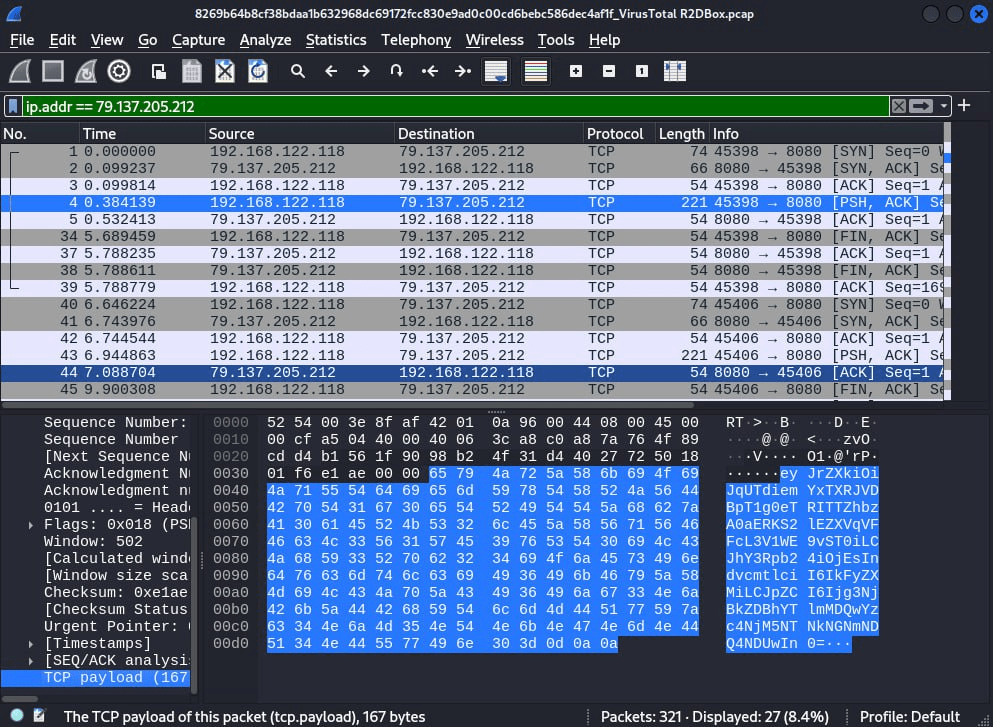Click into the ip.addr display filter field
Screen dimensions: 993x727
tap(455, 106)
